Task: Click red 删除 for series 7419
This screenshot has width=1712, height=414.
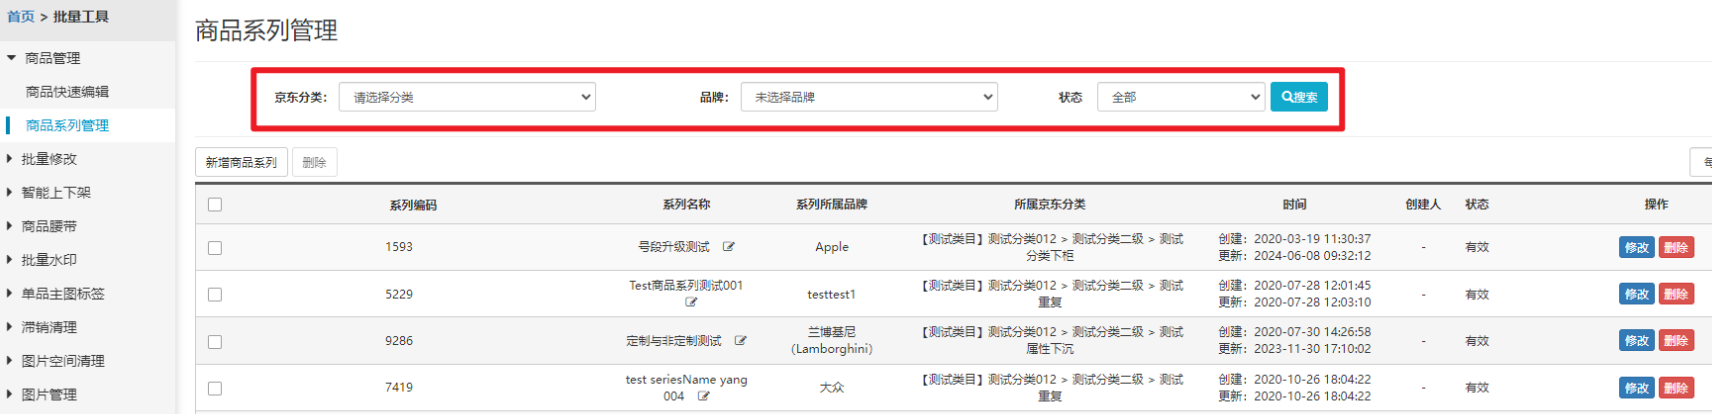Action: (1676, 388)
